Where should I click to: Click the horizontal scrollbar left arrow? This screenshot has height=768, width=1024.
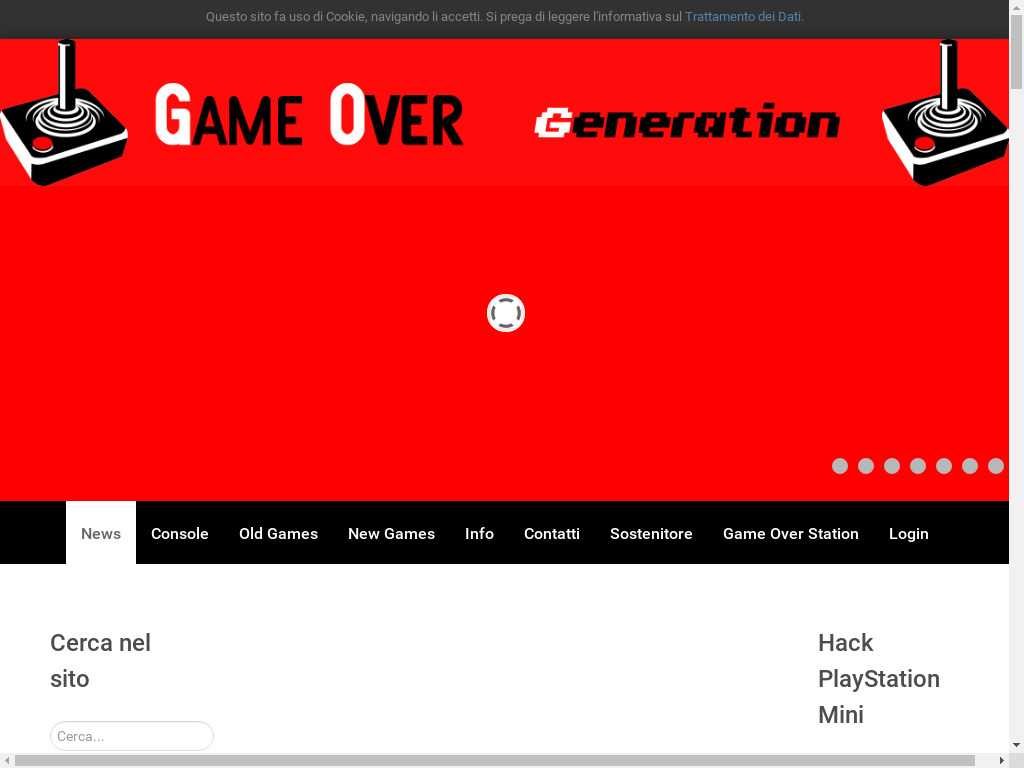point(7,761)
